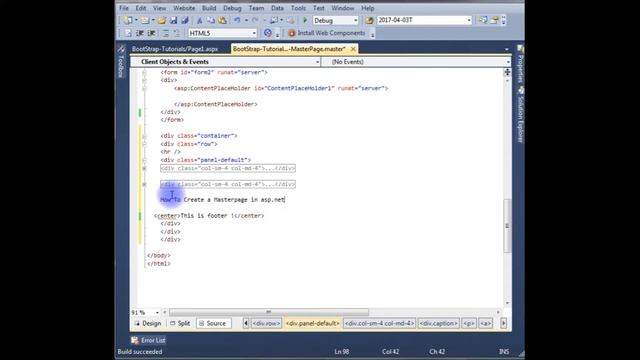
Task: Open the Properties side panel tab
Action: pos(520,63)
